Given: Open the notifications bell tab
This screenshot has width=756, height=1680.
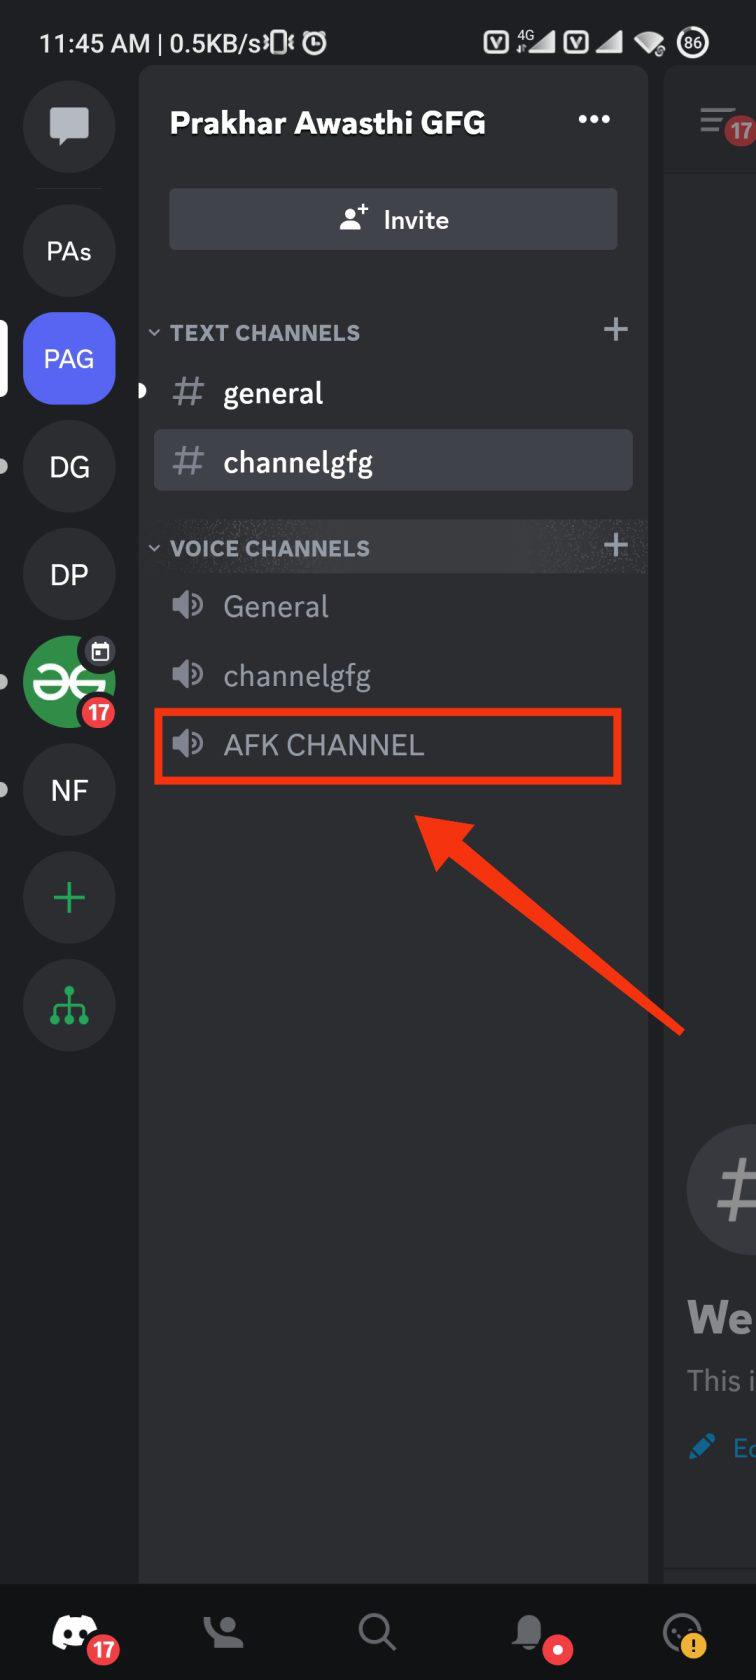Looking at the screenshot, I should coord(531,1634).
